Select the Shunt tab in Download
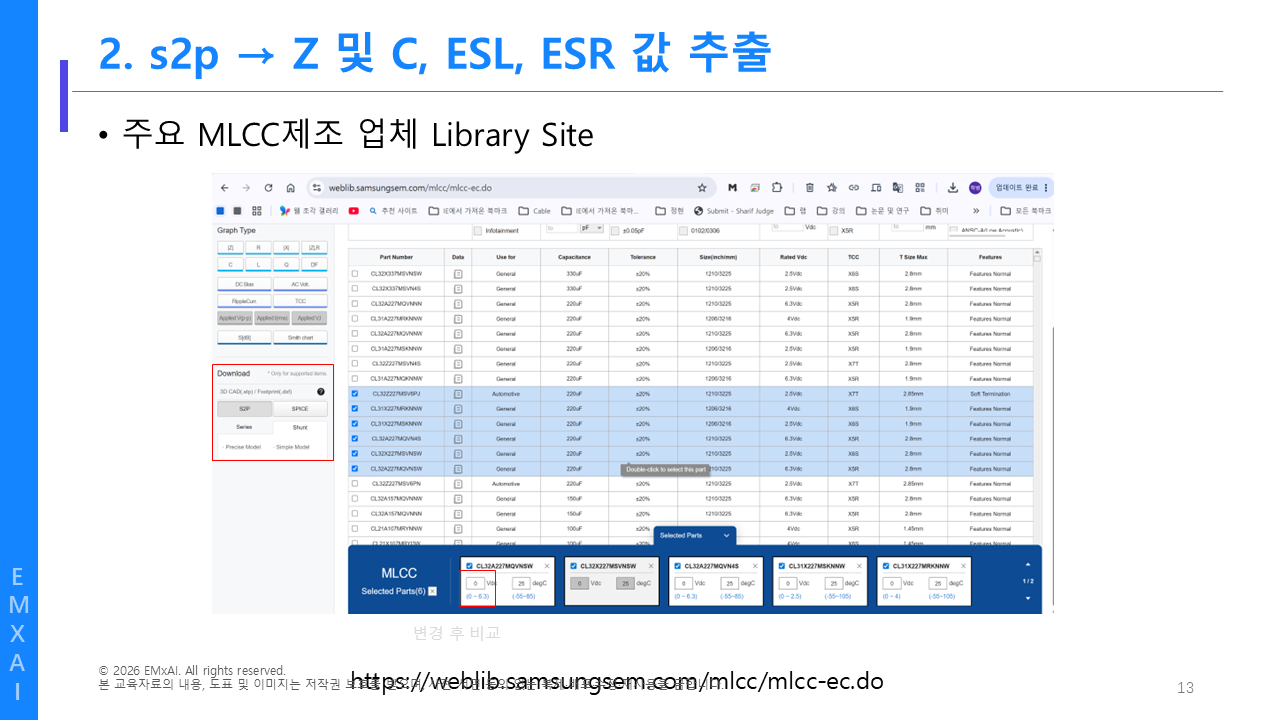 (300, 427)
